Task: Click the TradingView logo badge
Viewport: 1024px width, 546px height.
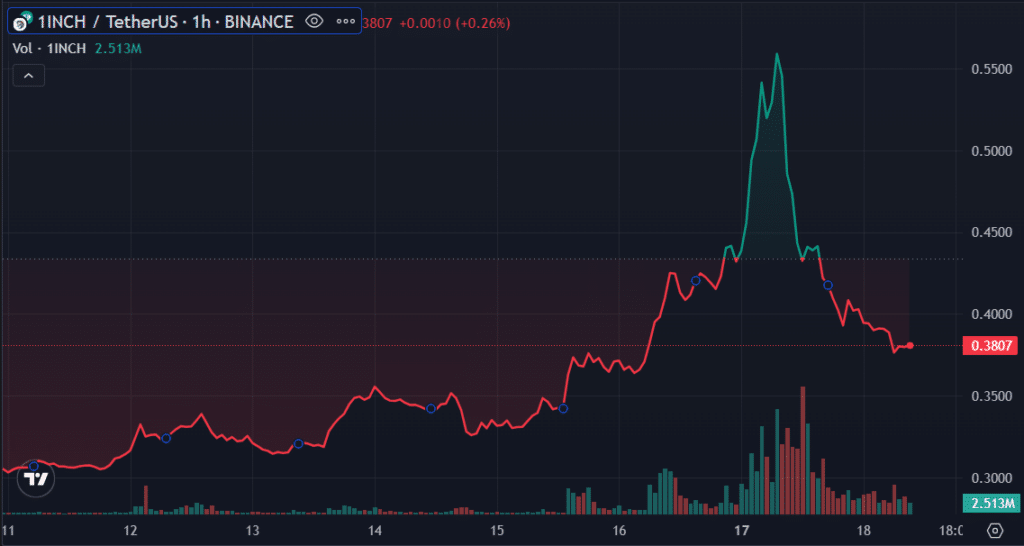Action: [x=36, y=479]
